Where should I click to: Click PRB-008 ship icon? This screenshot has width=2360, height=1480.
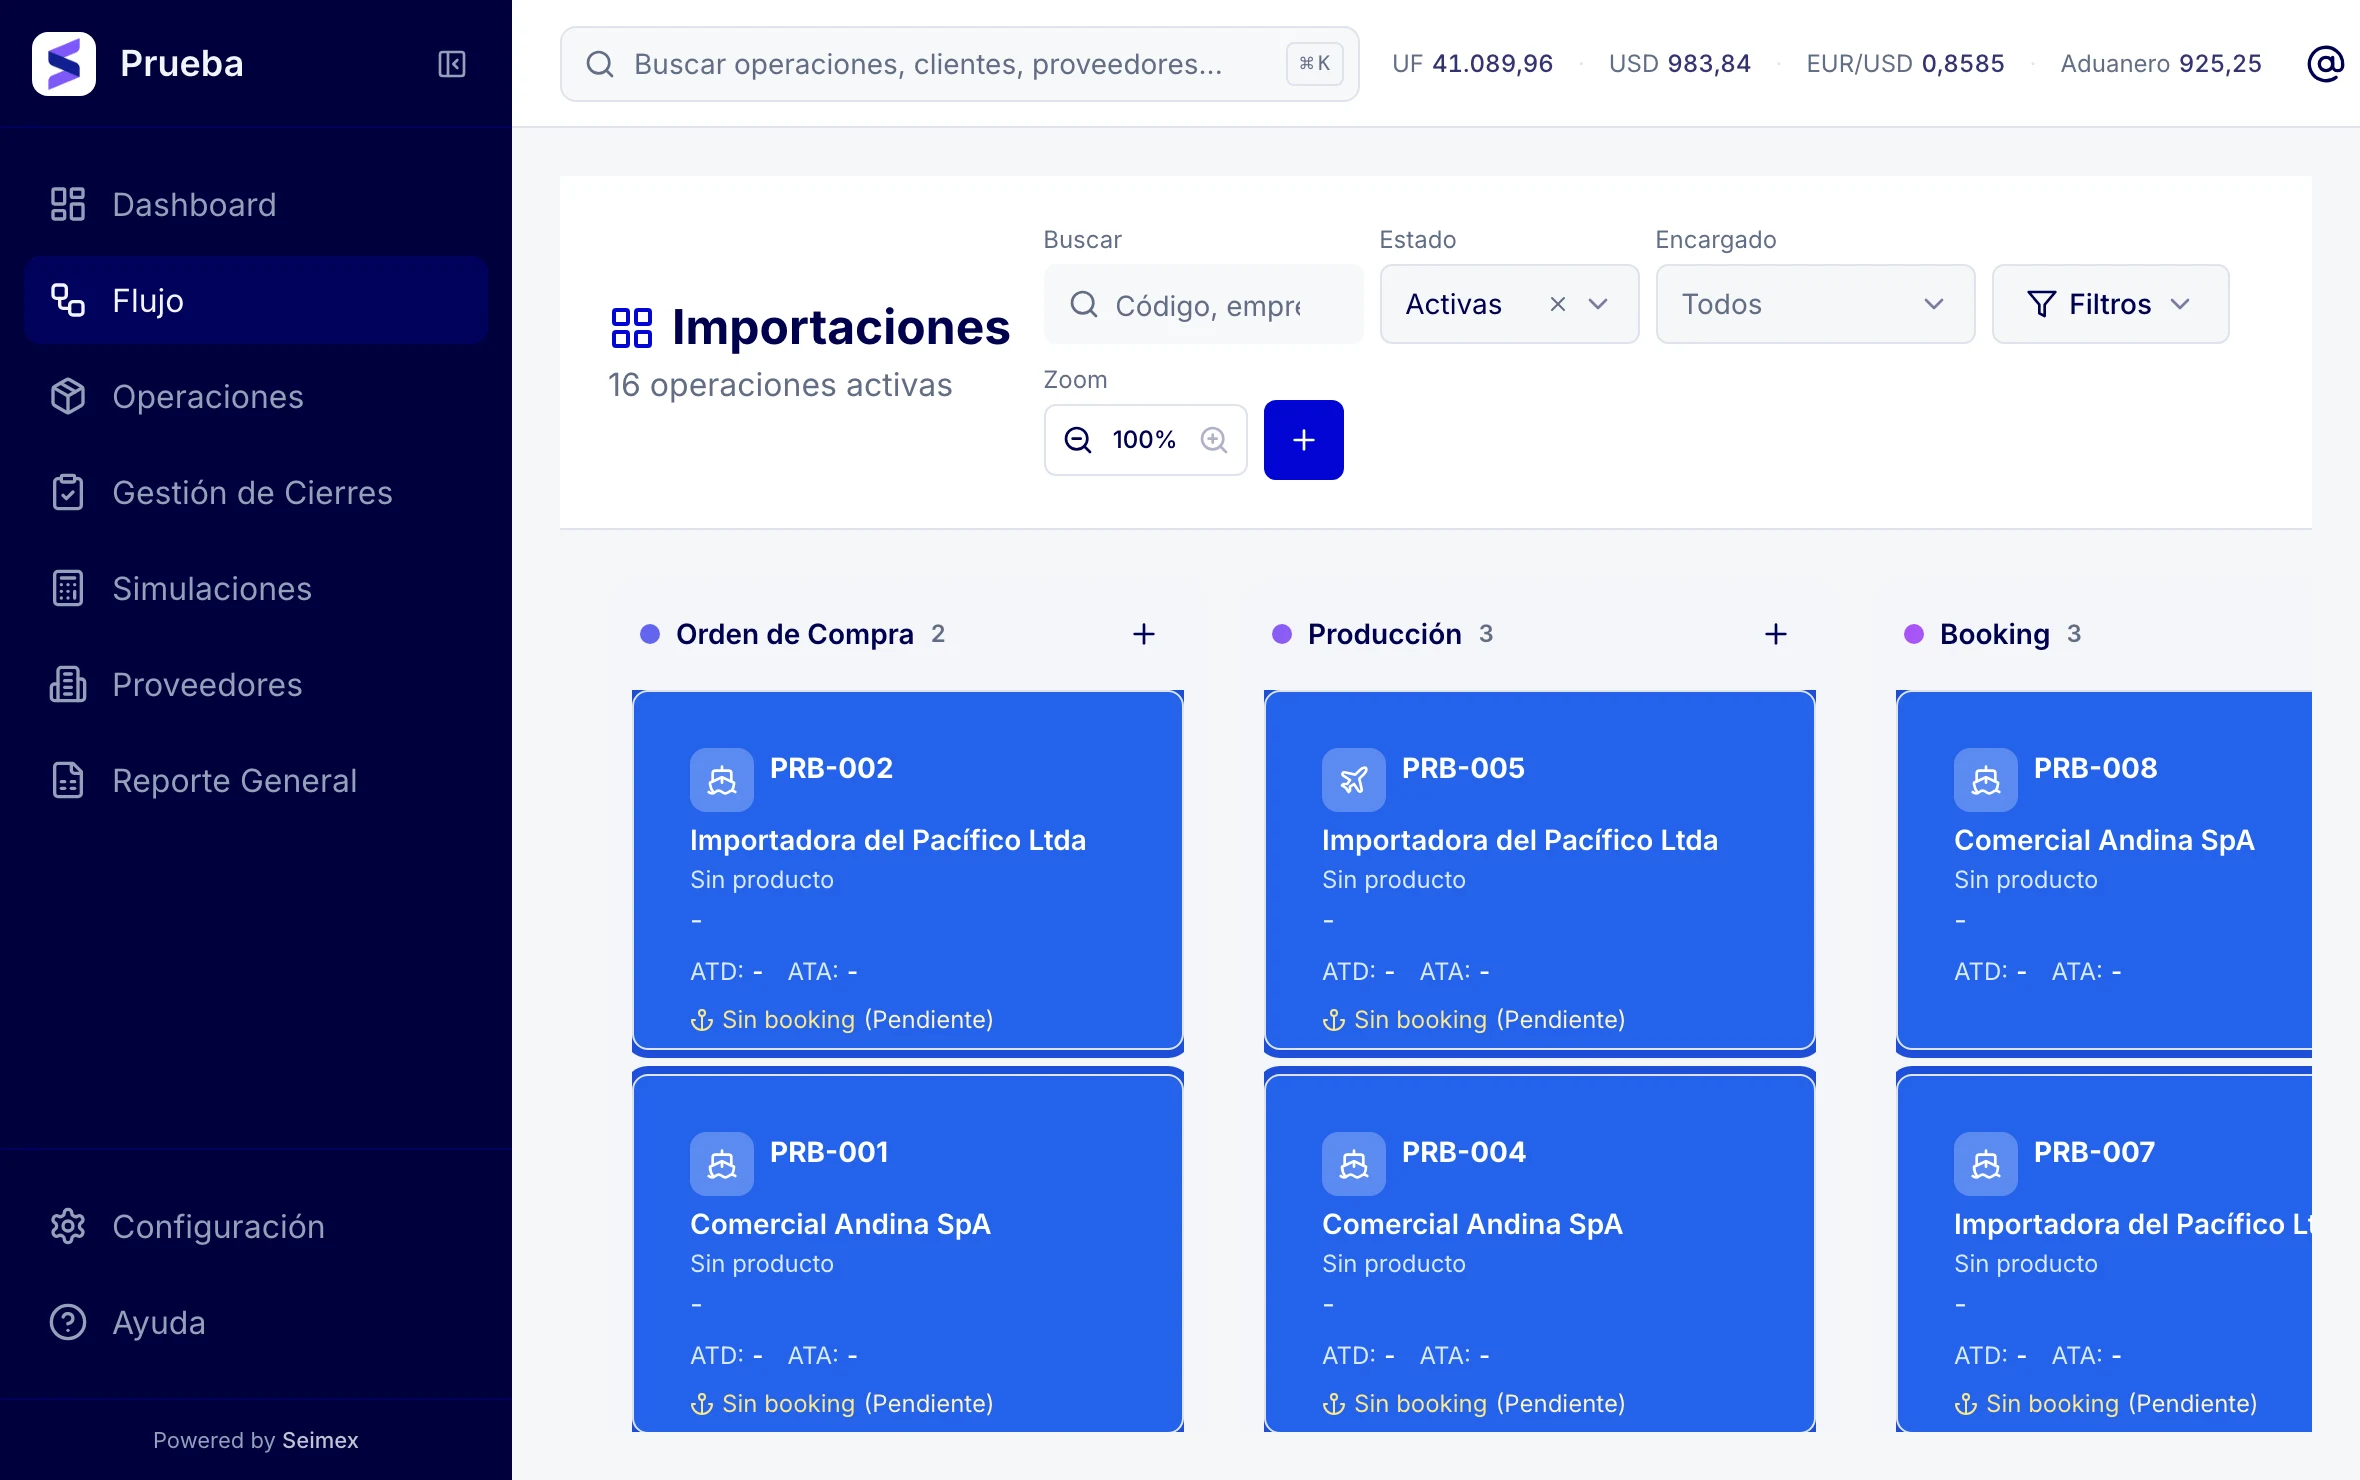pos(1986,780)
